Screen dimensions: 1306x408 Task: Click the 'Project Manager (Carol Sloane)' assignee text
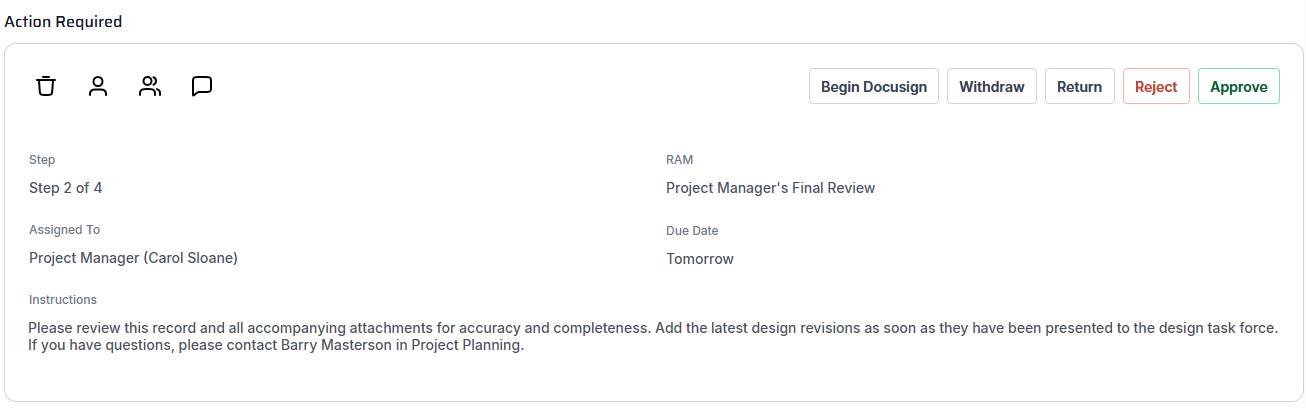(x=133, y=258)
